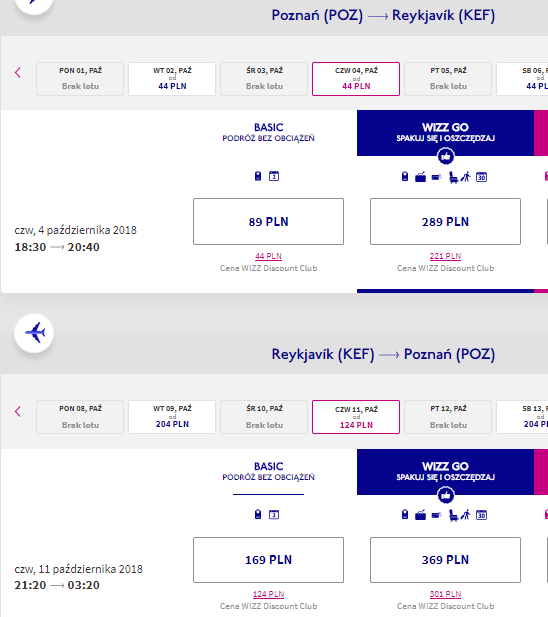Select the return date CZW 11, PAŹ at 124 PLN
This screenshot has height=617, width=548.
356,417
